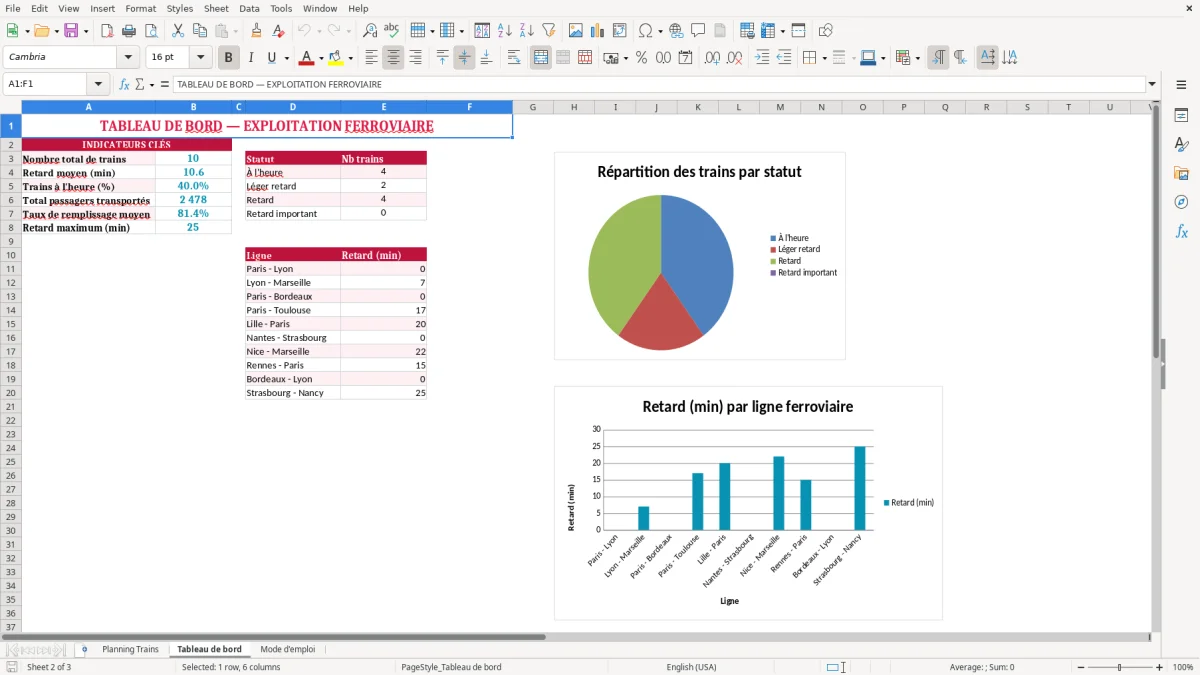Insert a hyperlink

tap(676, 31)
